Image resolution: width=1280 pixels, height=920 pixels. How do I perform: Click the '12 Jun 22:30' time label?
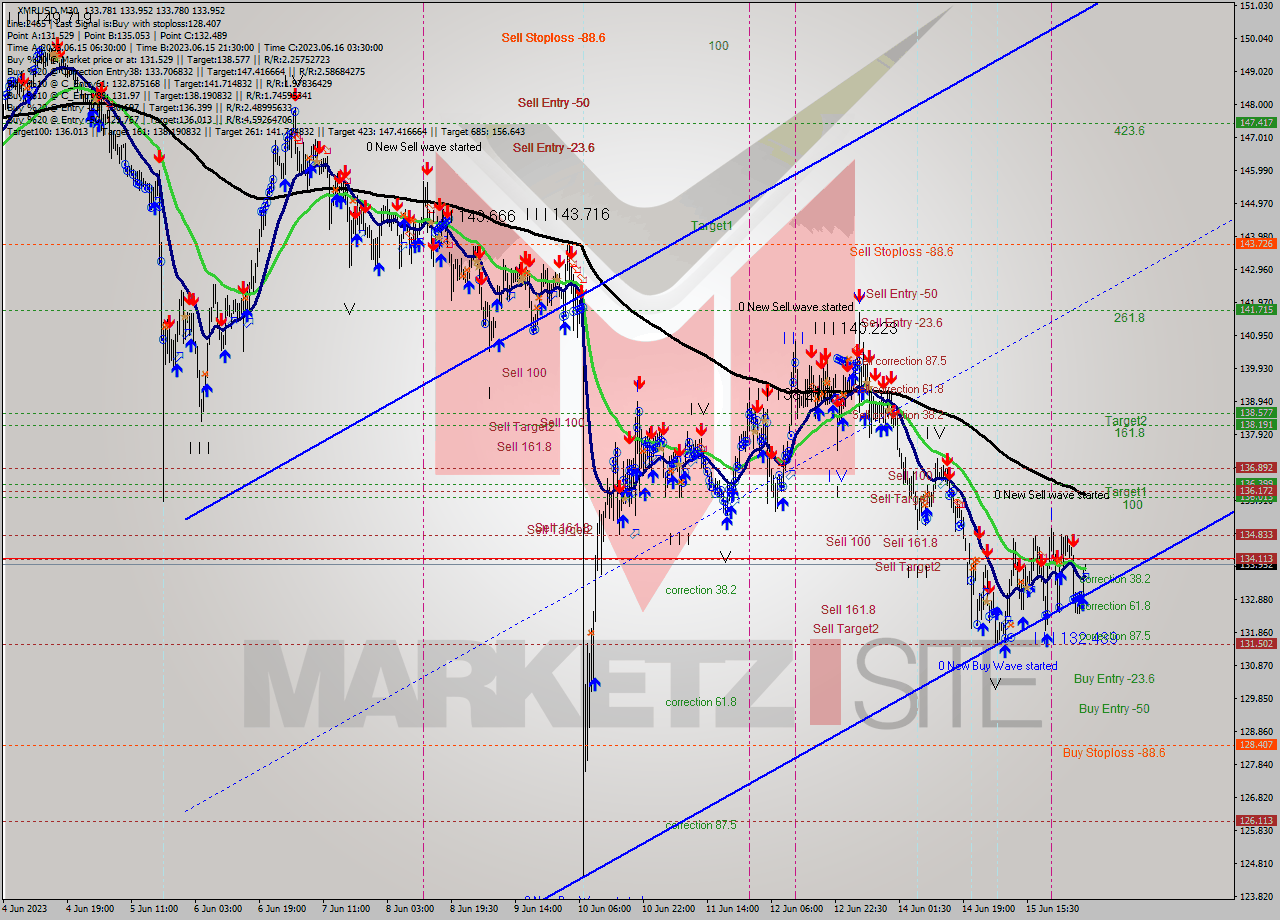coord(861,909)
